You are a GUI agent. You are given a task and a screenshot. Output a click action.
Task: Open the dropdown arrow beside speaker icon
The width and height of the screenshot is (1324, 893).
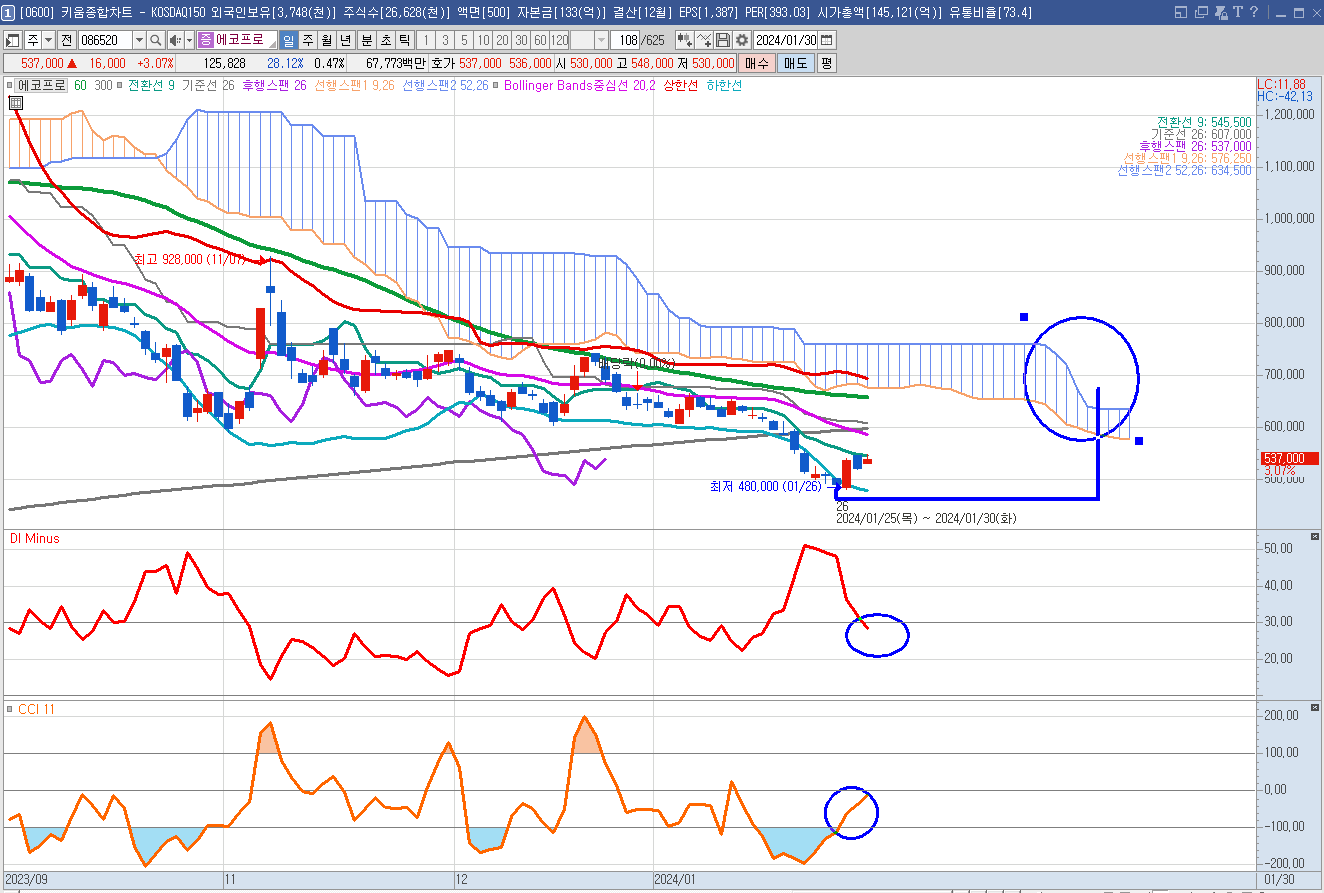point(189,40)
